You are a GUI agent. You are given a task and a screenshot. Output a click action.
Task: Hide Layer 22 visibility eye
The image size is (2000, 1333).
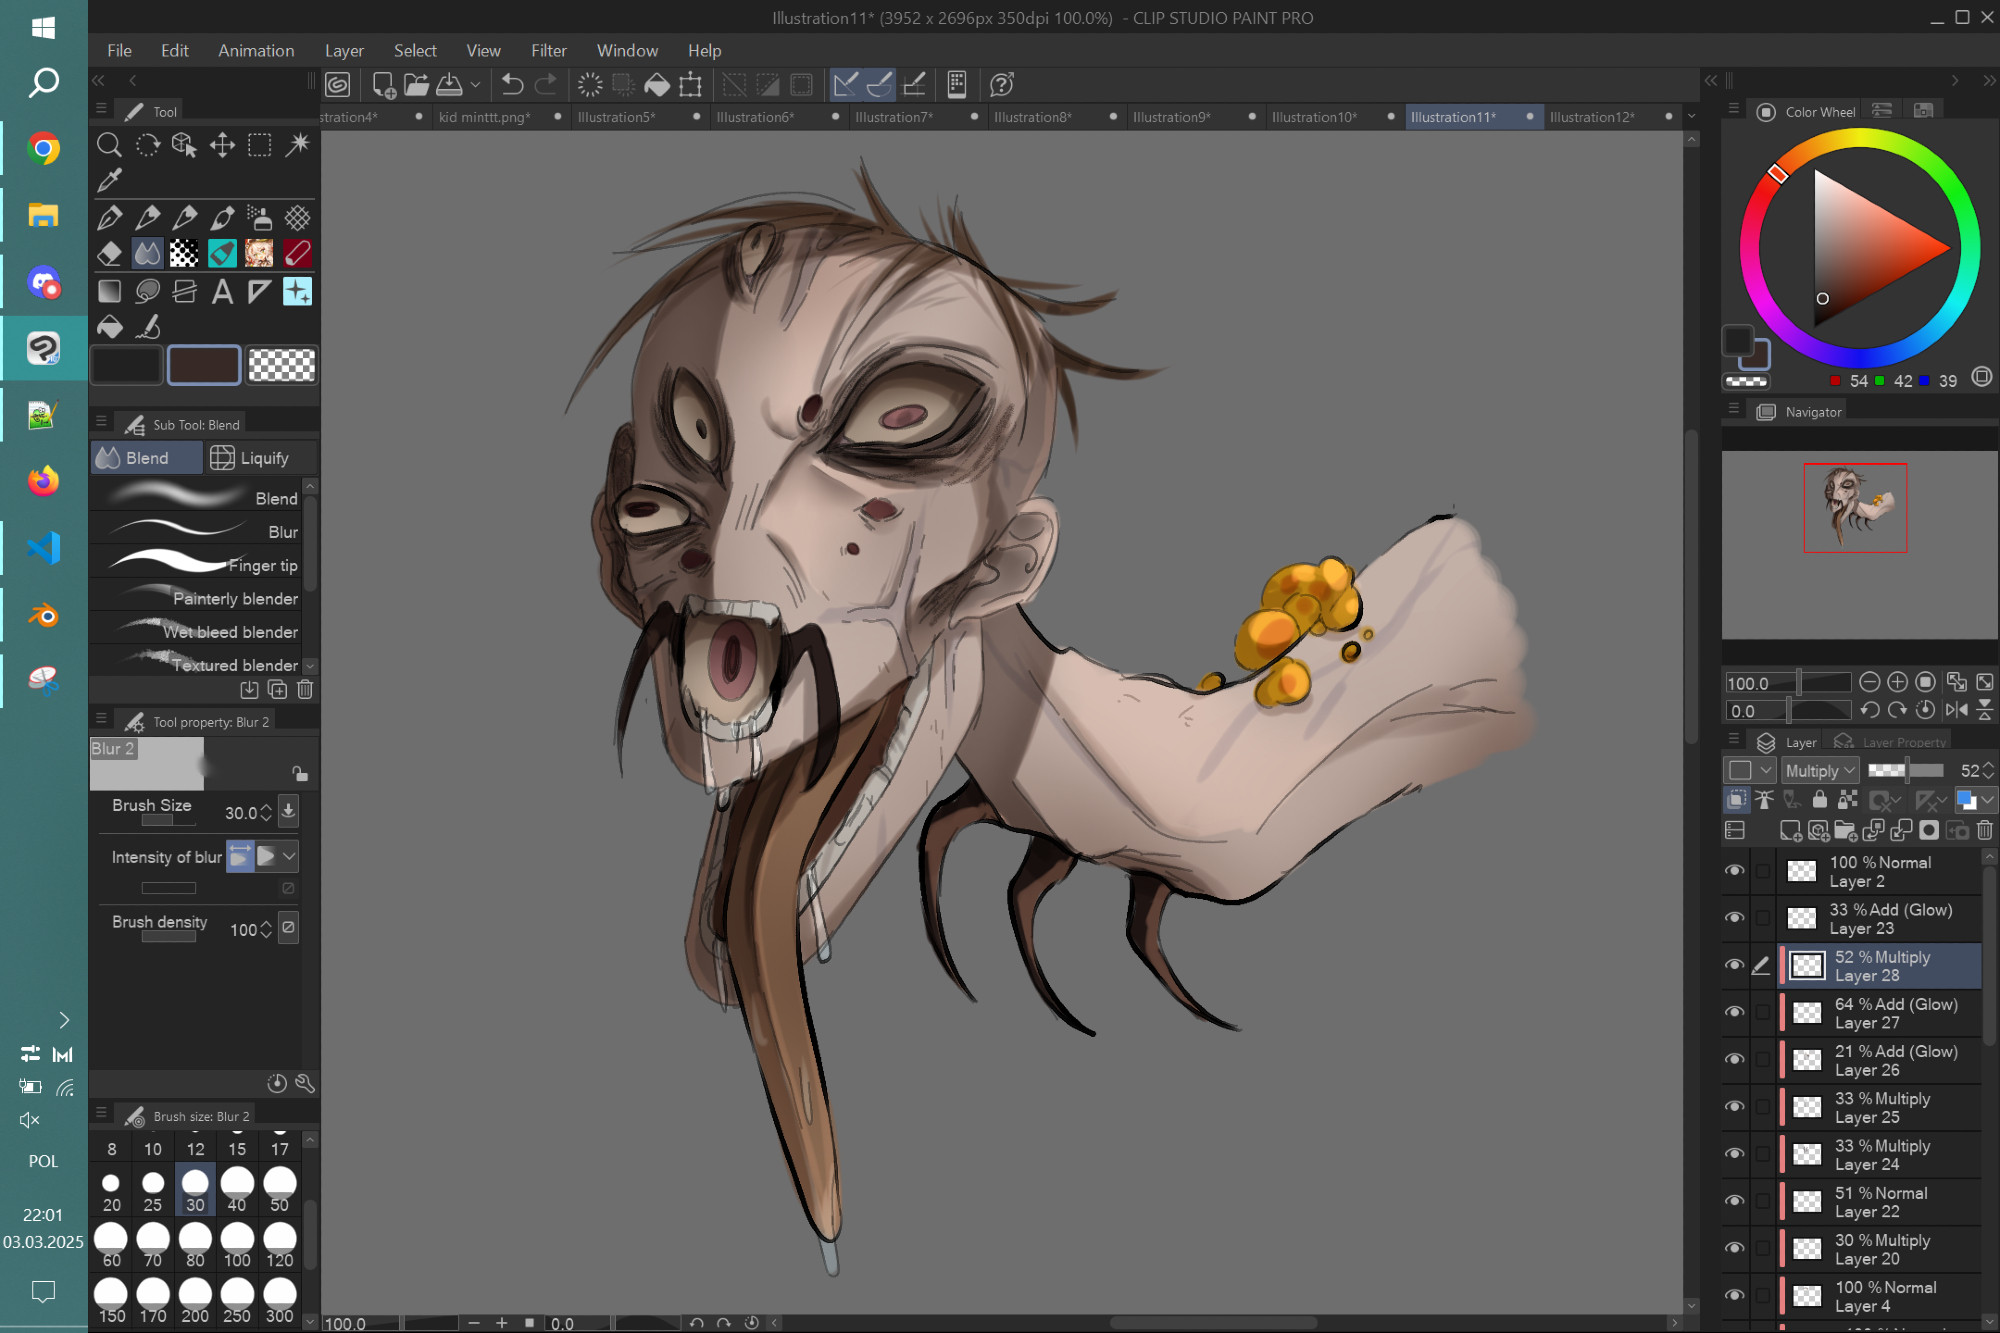pyautogui.click(x=1735, y=1200)
